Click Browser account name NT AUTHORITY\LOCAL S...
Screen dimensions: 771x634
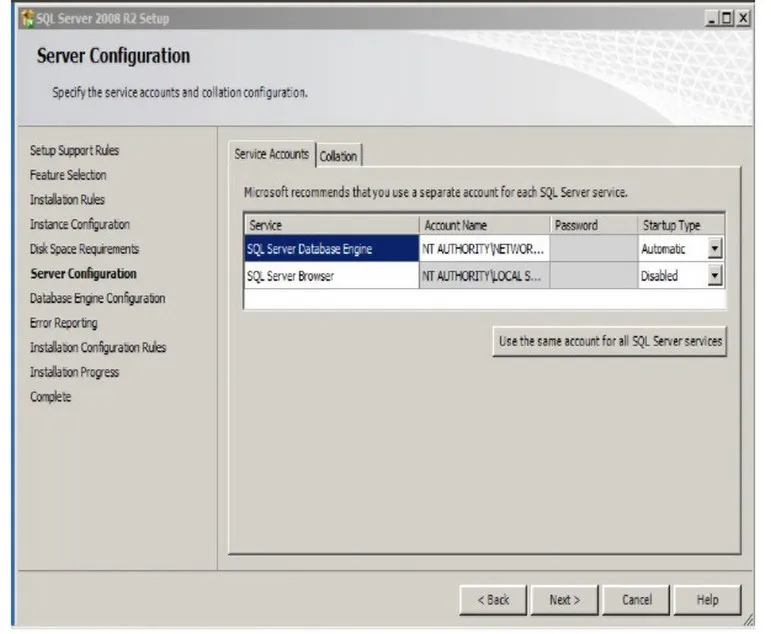pos(484,275)
